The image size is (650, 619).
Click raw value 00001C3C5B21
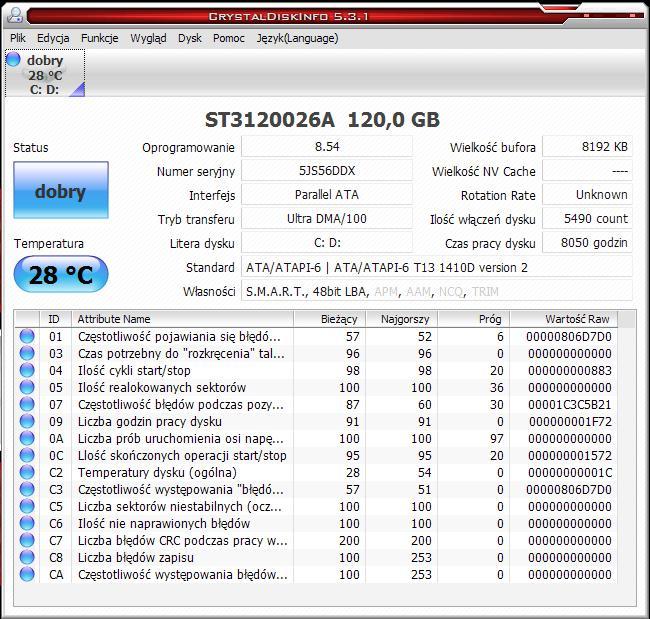pyautogui.click(x=570, y=405)
